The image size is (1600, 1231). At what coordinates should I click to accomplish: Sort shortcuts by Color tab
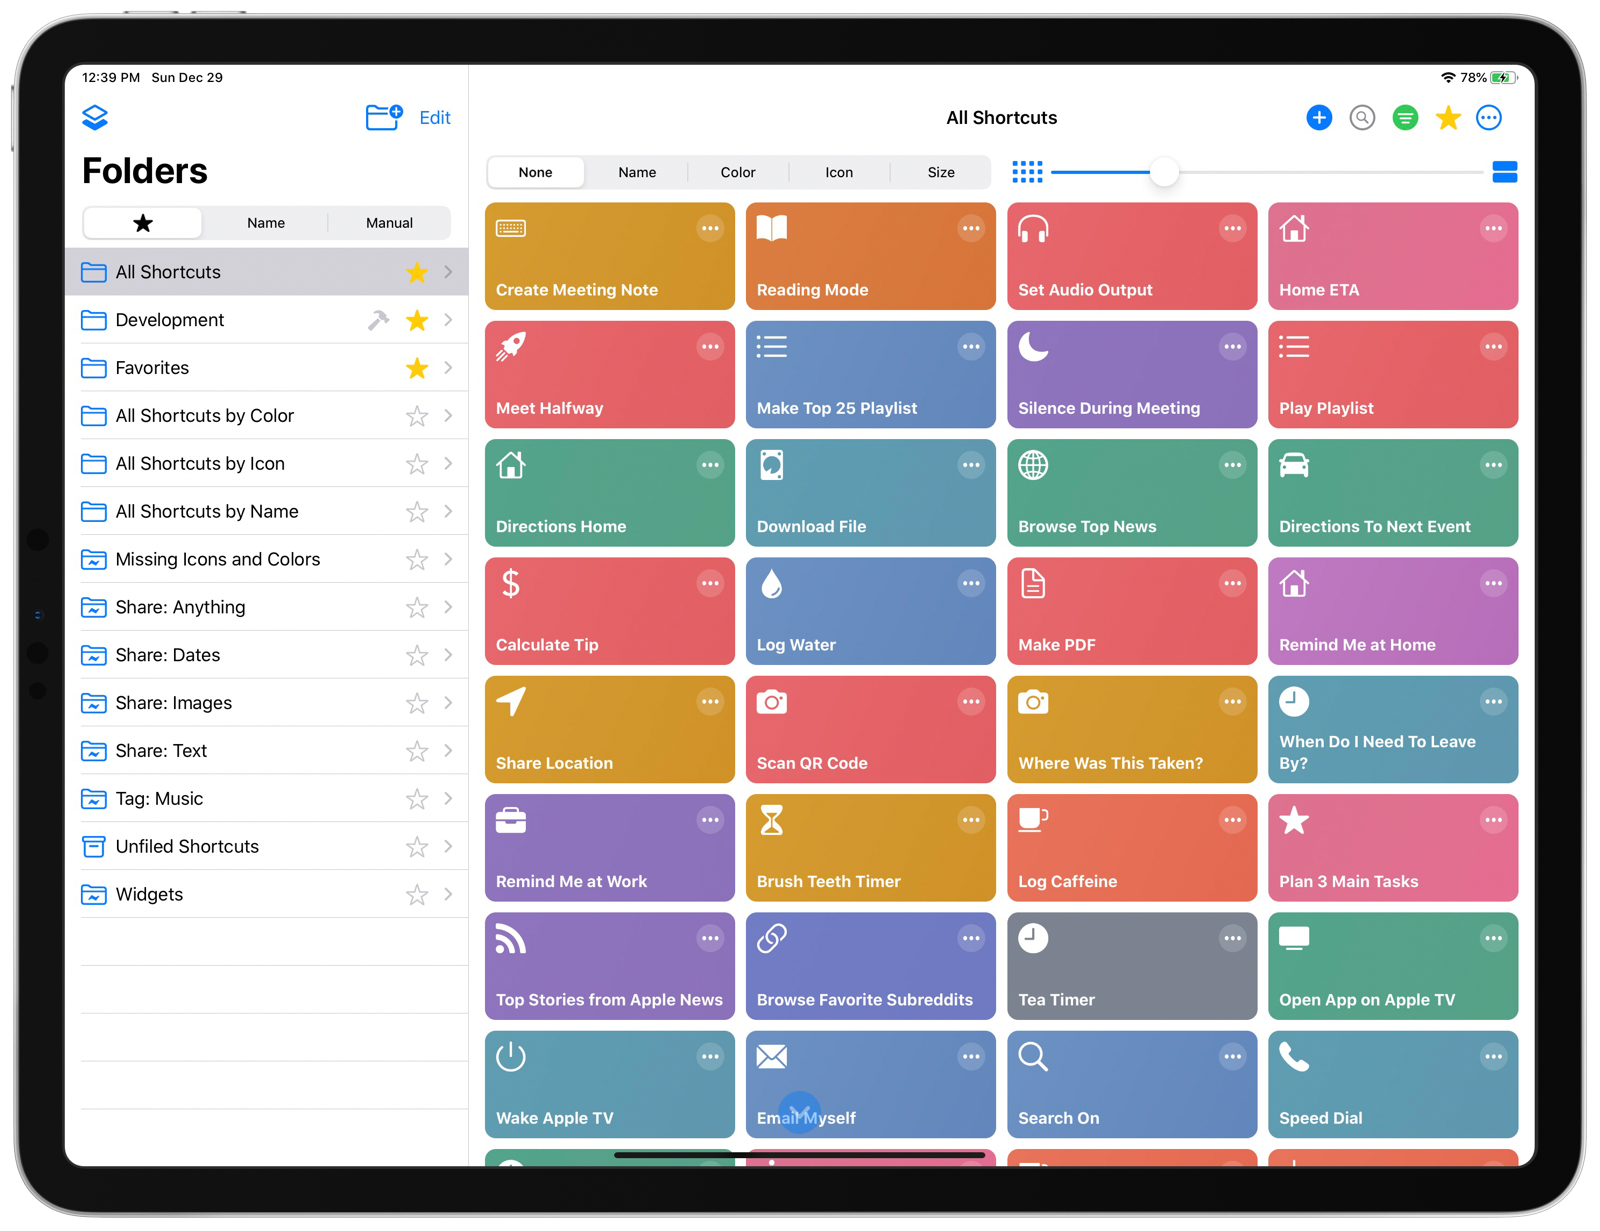pos(738,172)
